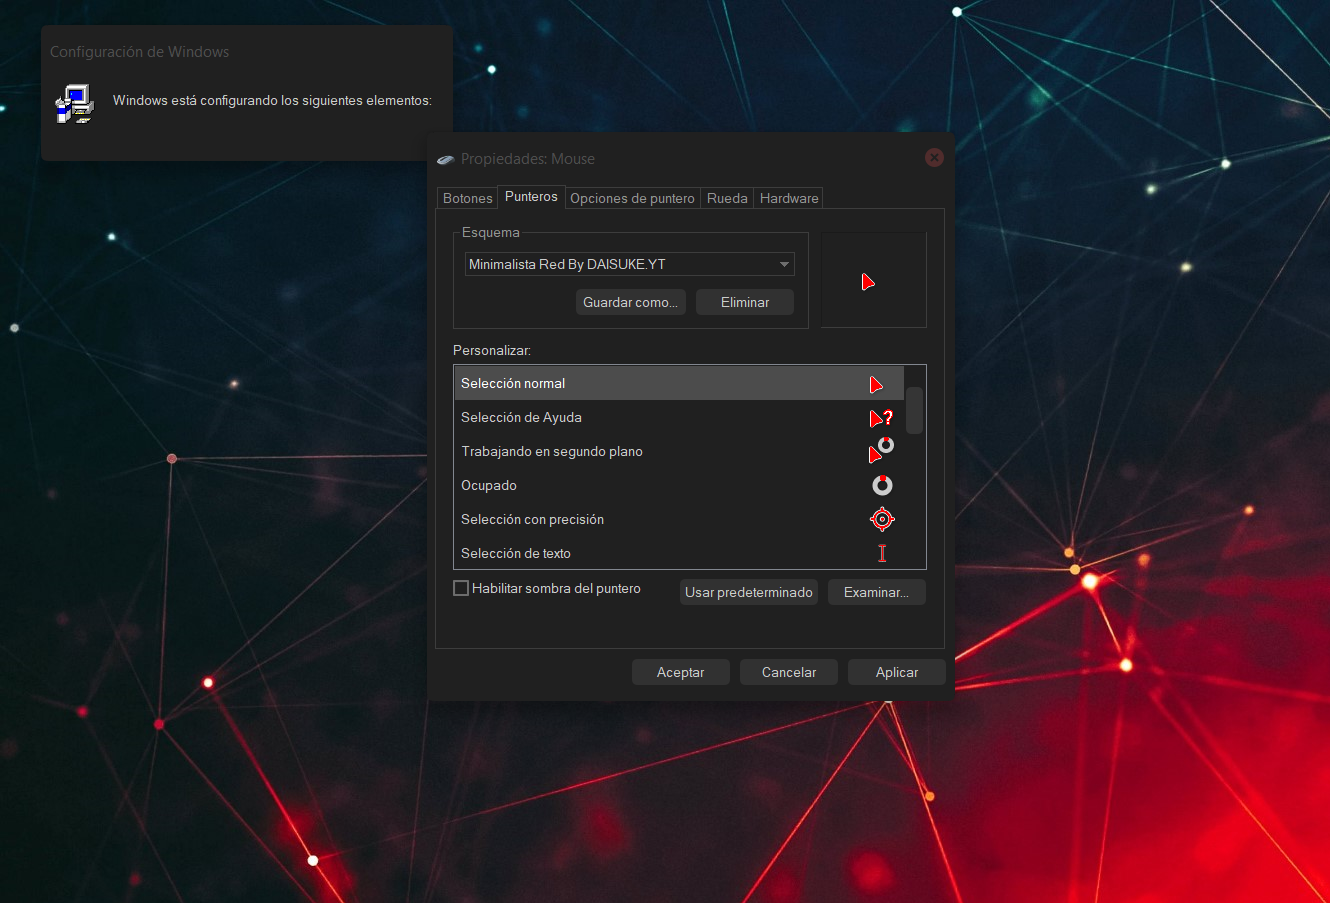Open the Opciones de puntero tab
This screenshot has width=1330, height=903.
(x=632, y=198)
